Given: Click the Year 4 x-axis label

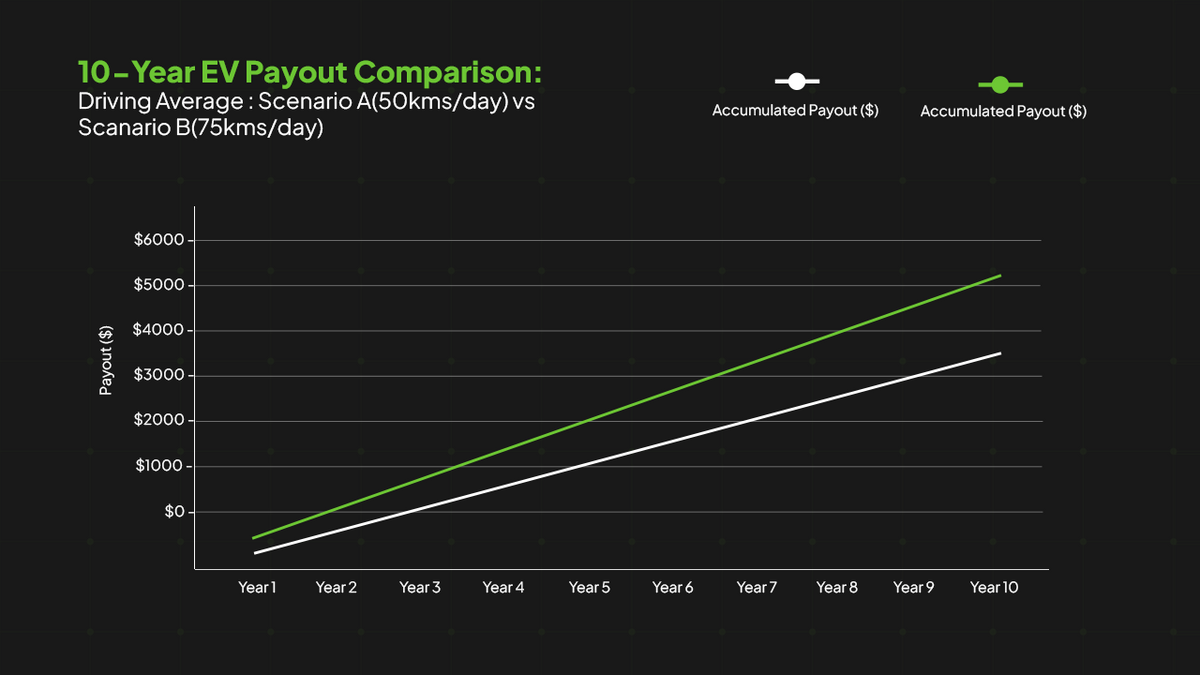Looking at the screenshot, I should [503, 587].
